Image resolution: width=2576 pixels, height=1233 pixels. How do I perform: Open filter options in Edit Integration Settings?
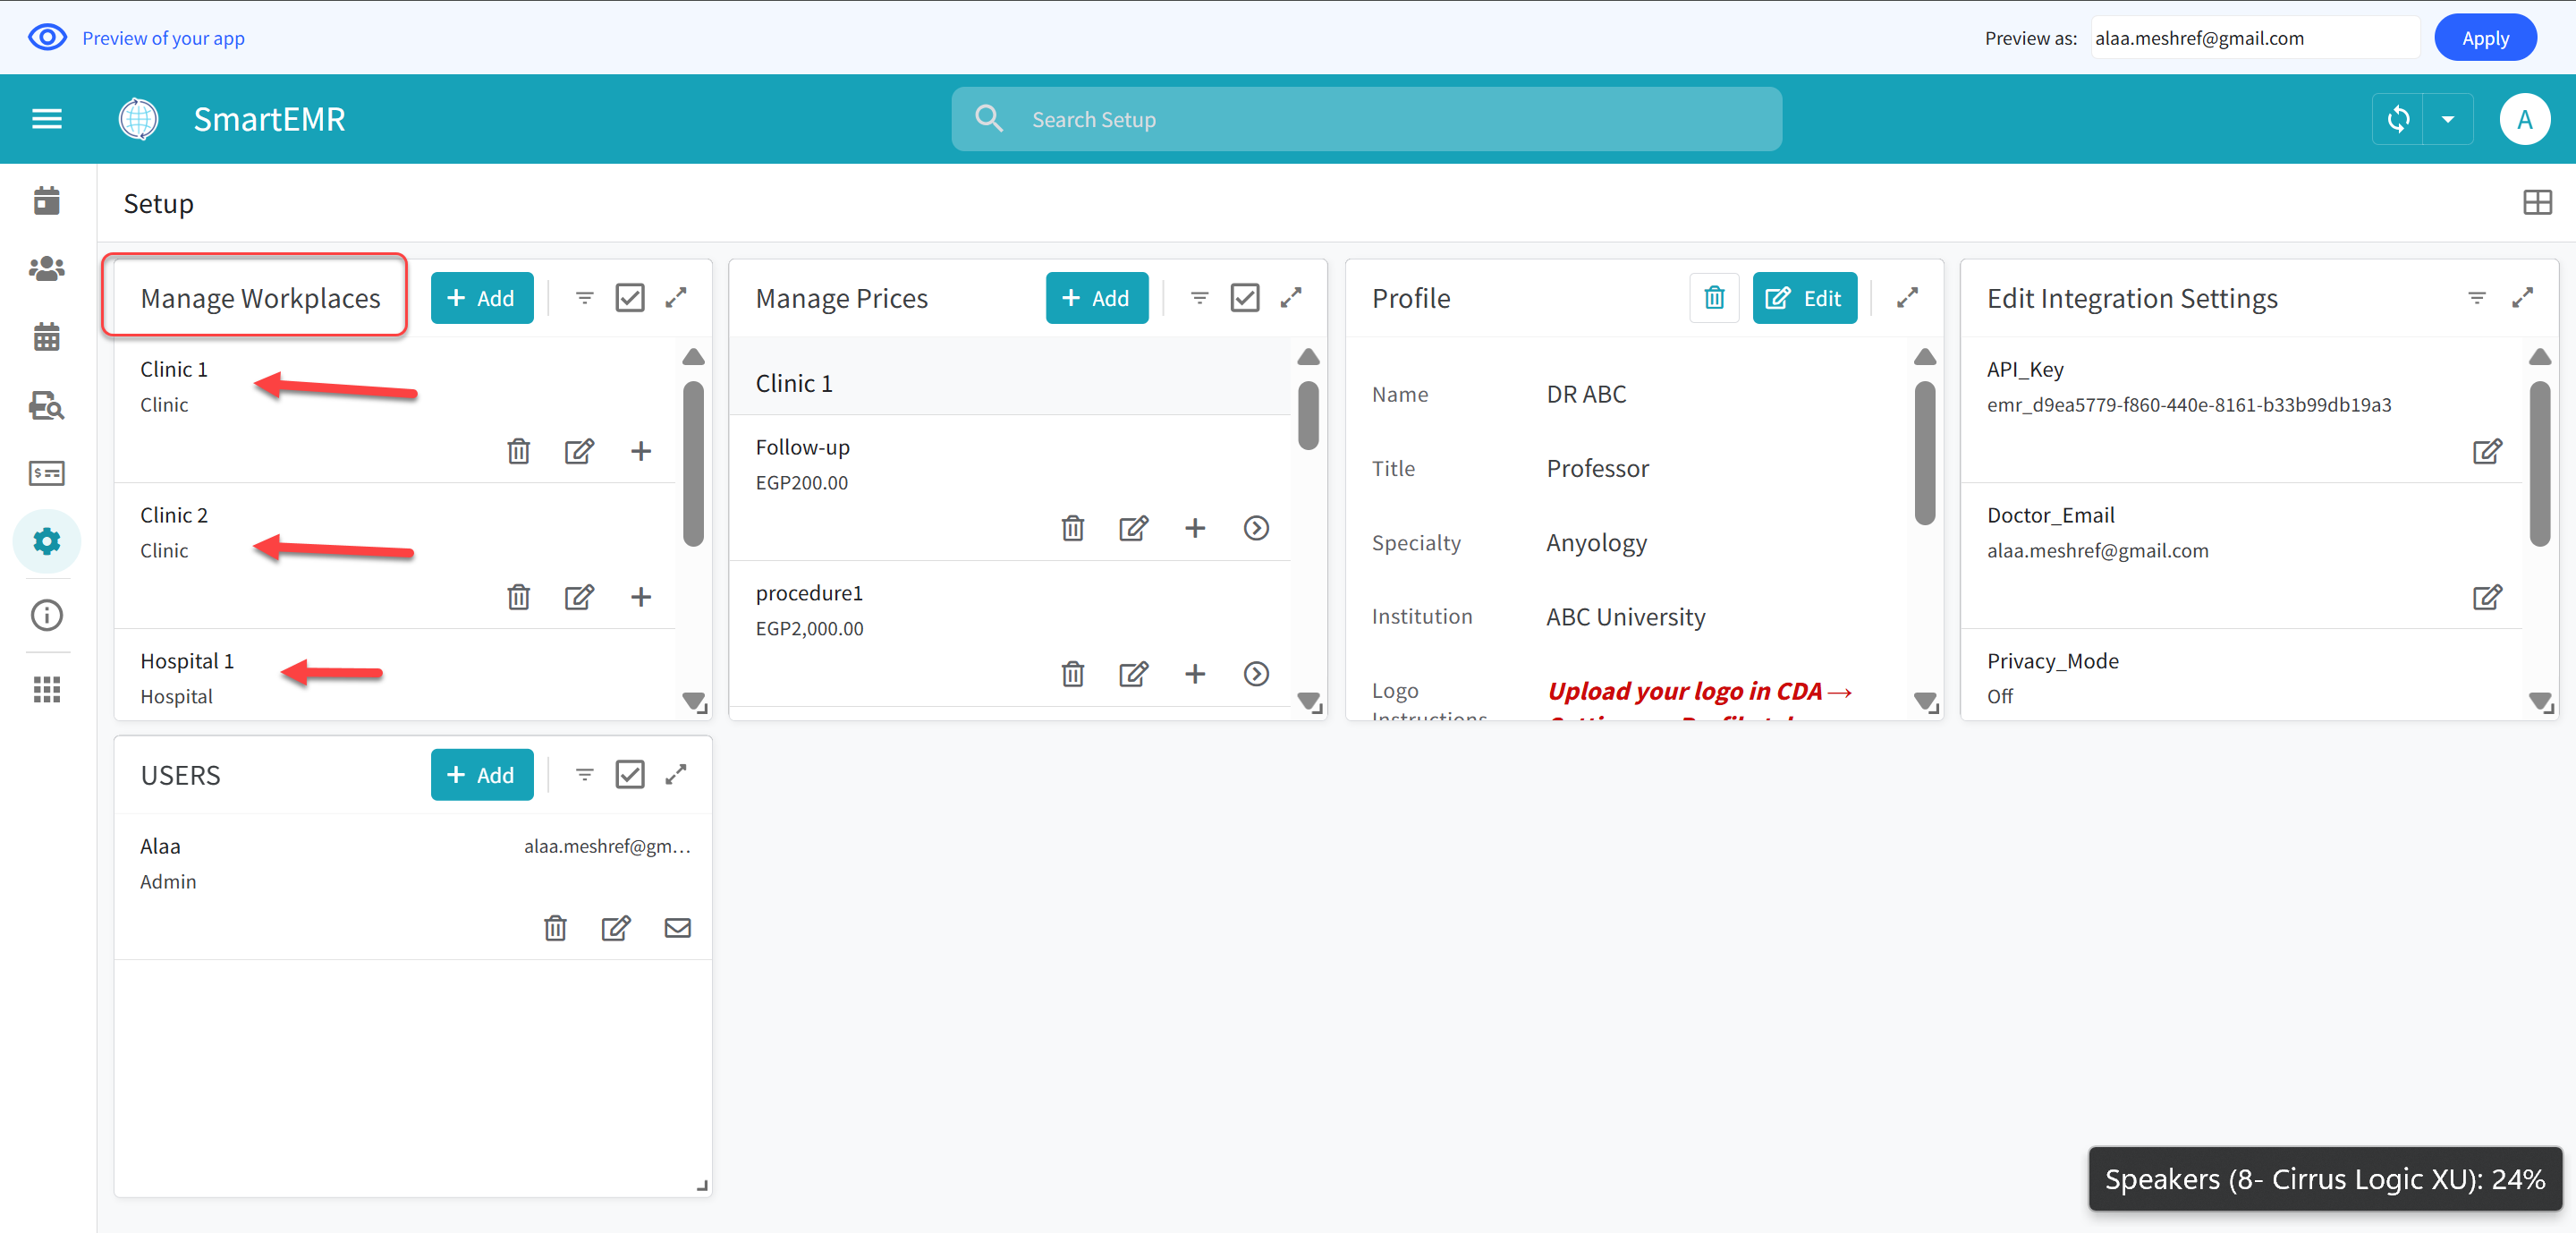[2476, 298]
